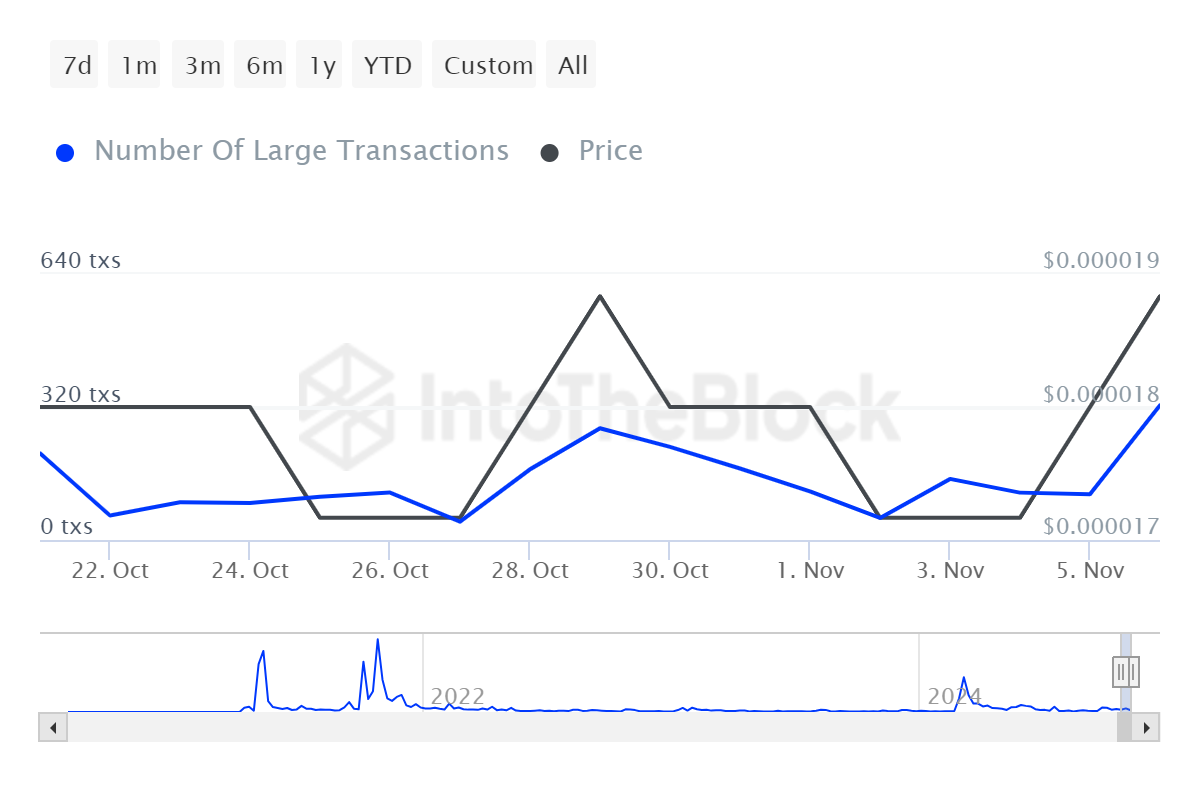
Task: Click the dark gray Price legend dot
Action: [550, 153]
